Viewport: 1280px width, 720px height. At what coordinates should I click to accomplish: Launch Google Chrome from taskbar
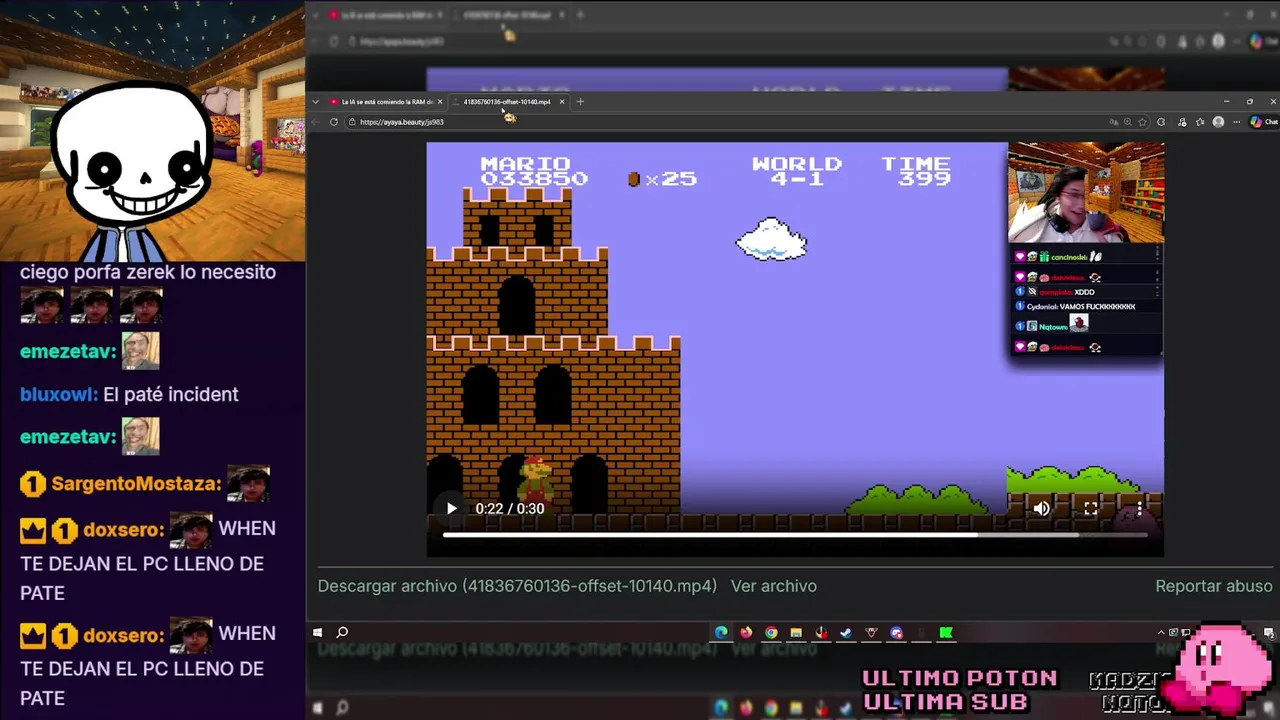[771, 632]
